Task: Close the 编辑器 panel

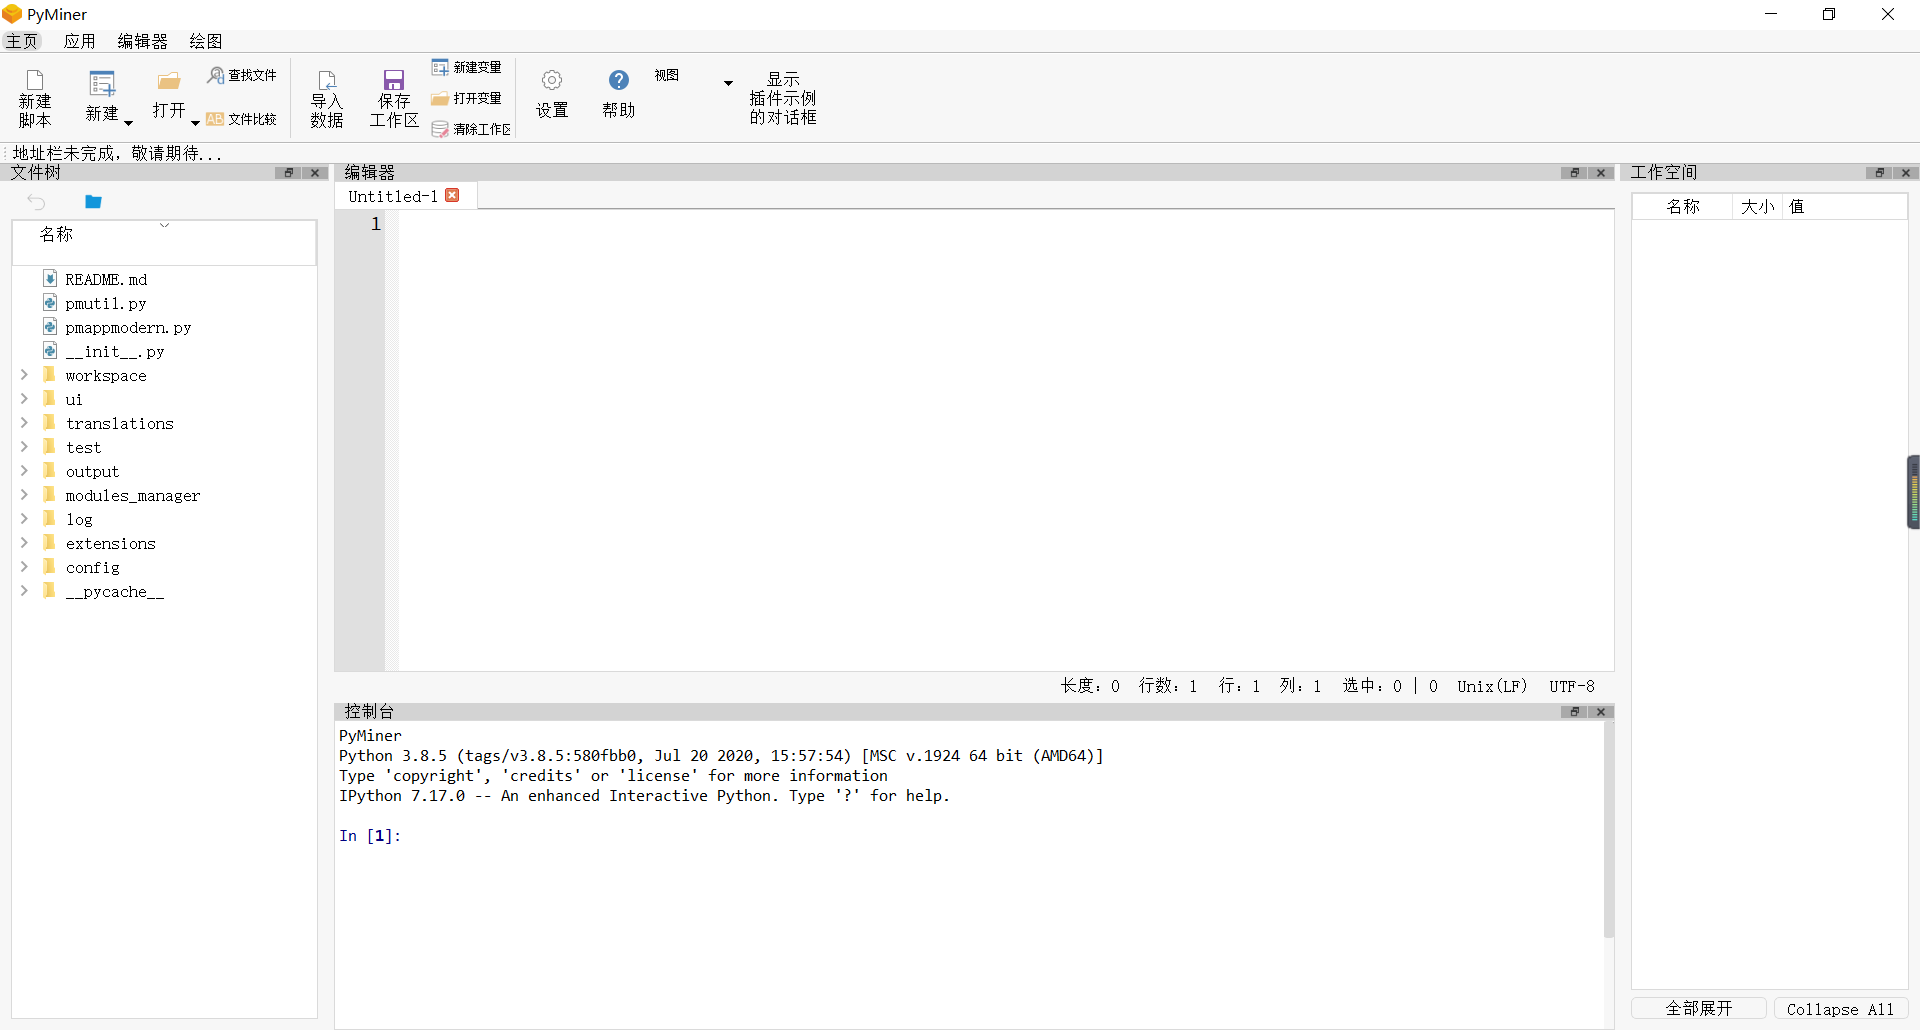Action: click(1601, 173)
